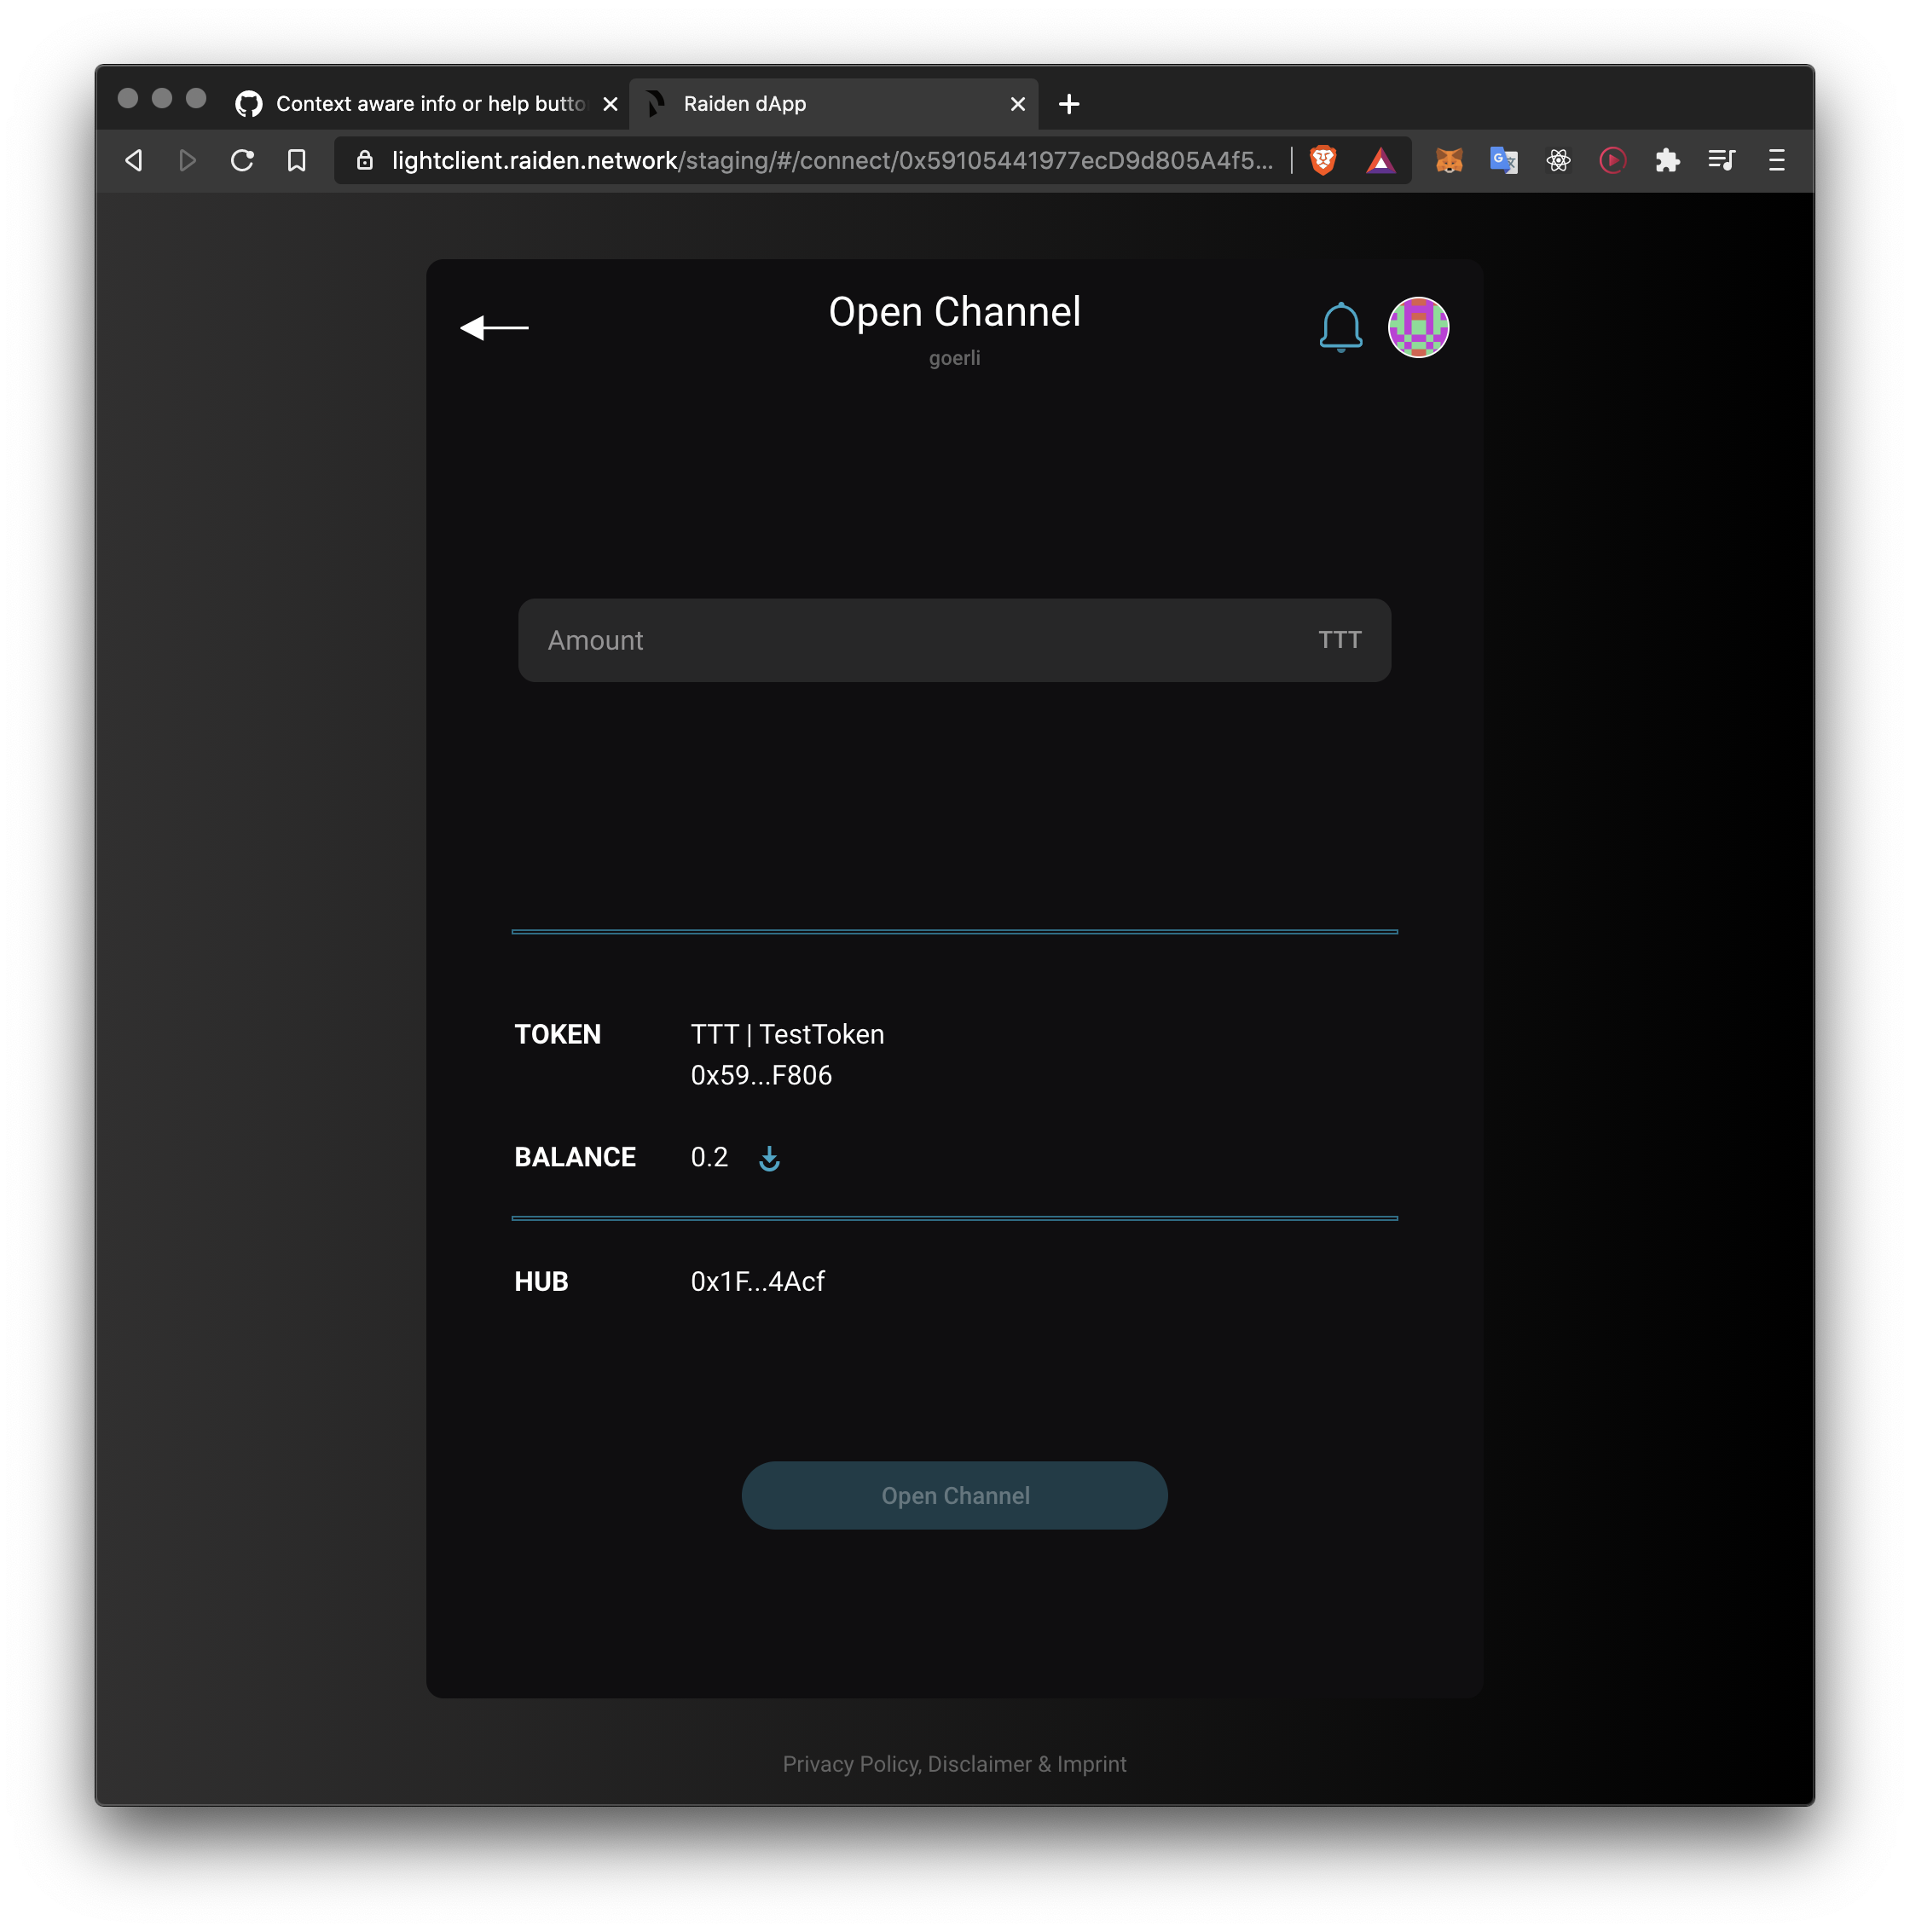The image size is (1910, 1932).
Task: Click the browser forward navigation button
Action: pos(187,160)
